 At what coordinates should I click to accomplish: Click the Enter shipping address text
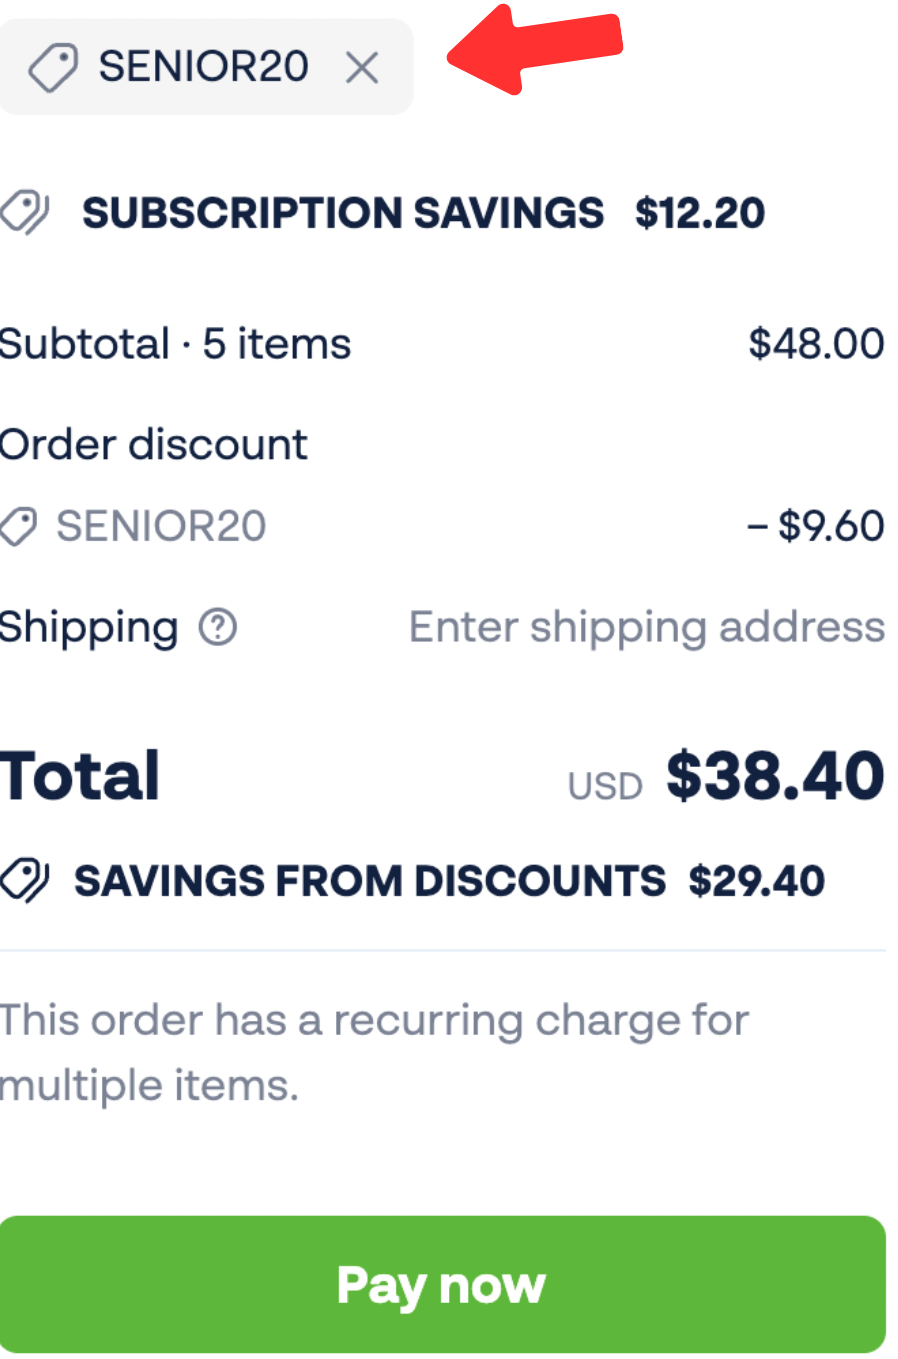pyautogui.click(x=646, y=628)
